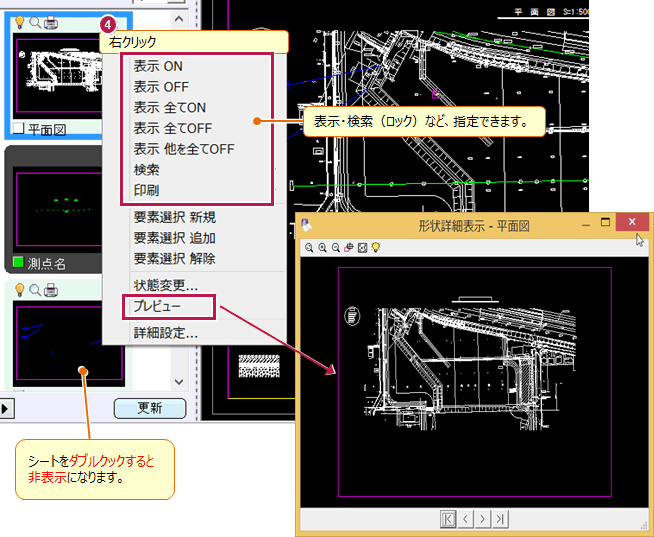The height and width of the screenshot is (537, 654).
Task: Open 詳細設定... from context menu
Action: pyautogui.click(x=166, y=333)
